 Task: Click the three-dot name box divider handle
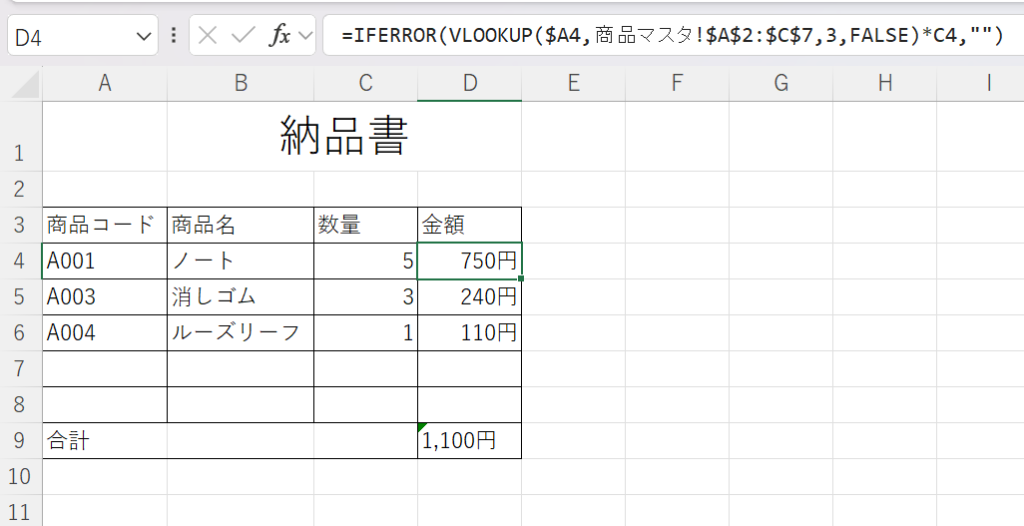(x=174, y=35)
